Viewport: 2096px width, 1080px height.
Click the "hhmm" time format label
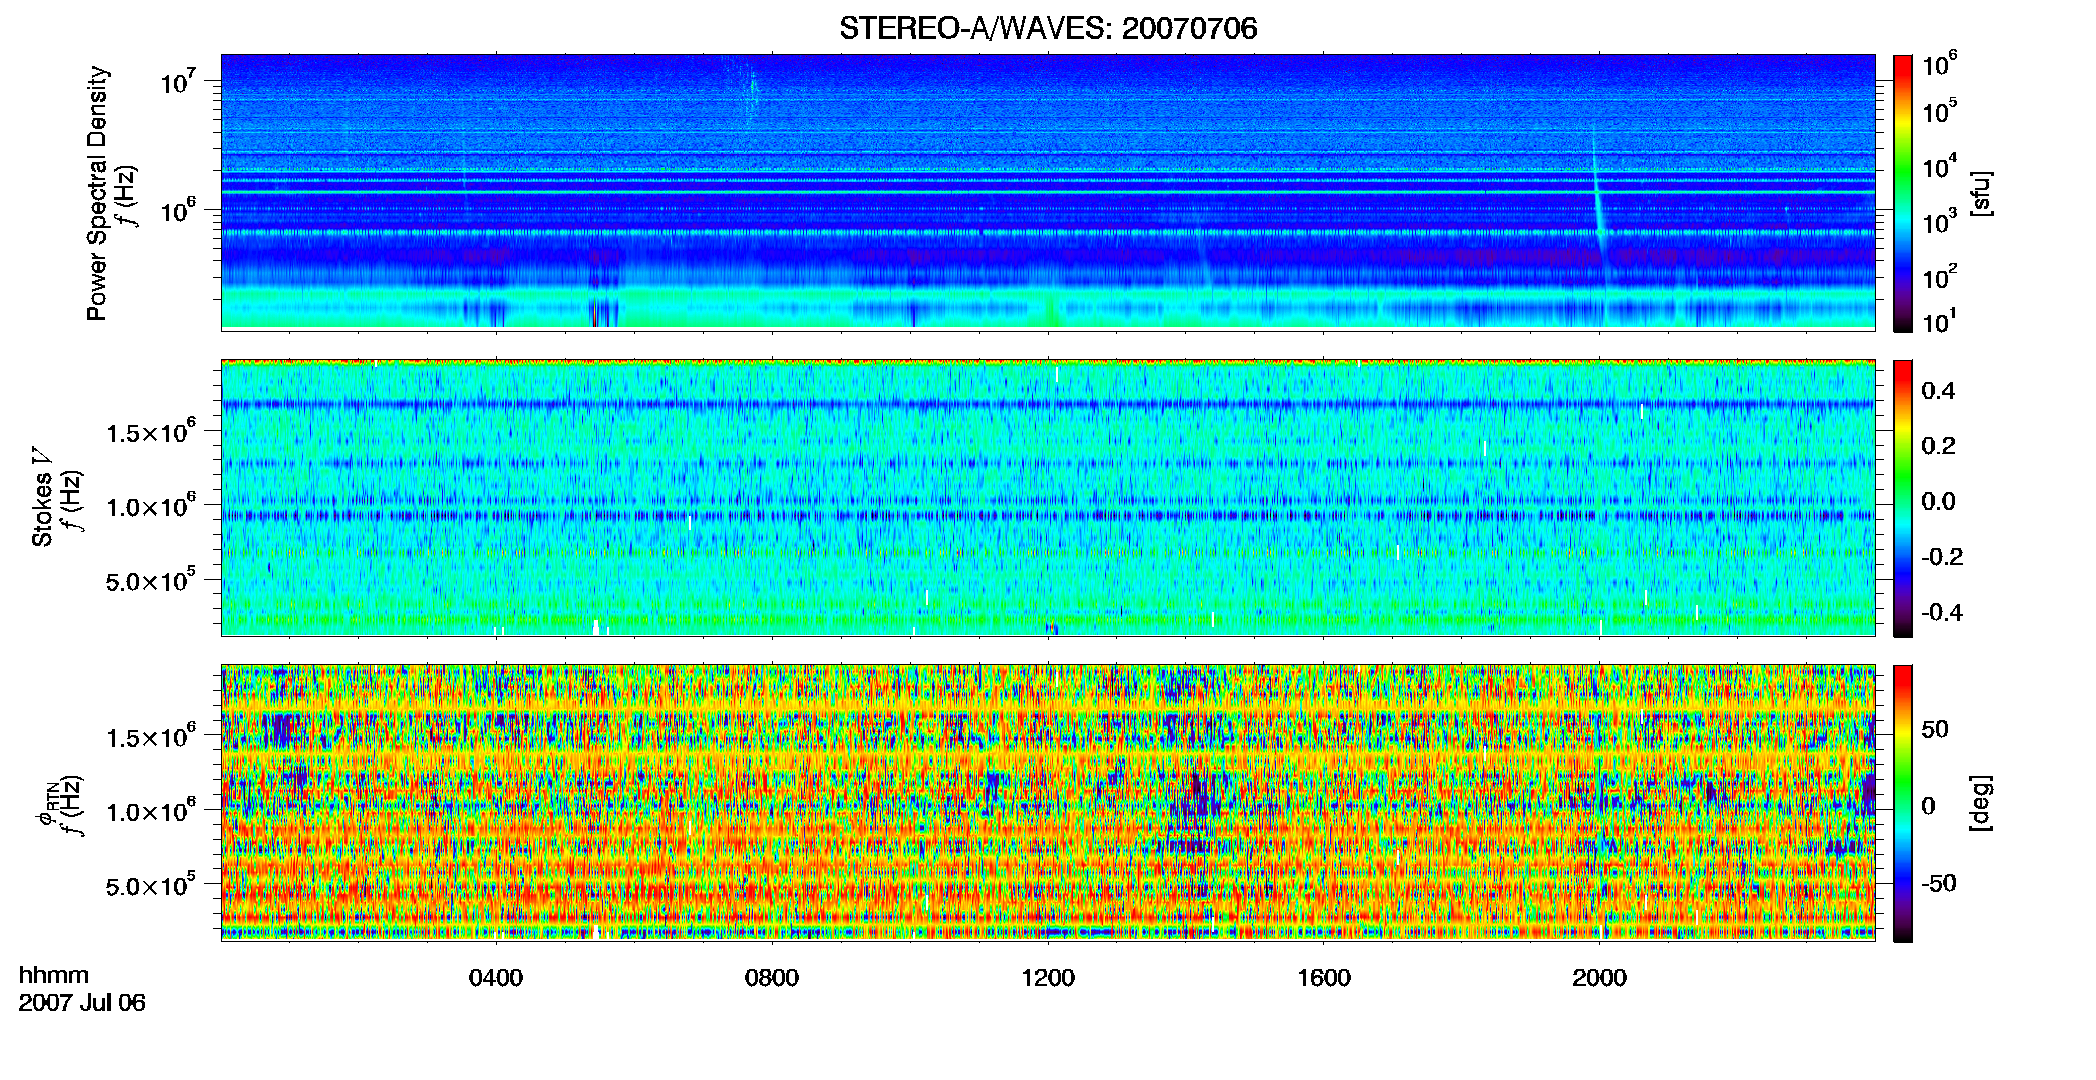pos(54,976)
